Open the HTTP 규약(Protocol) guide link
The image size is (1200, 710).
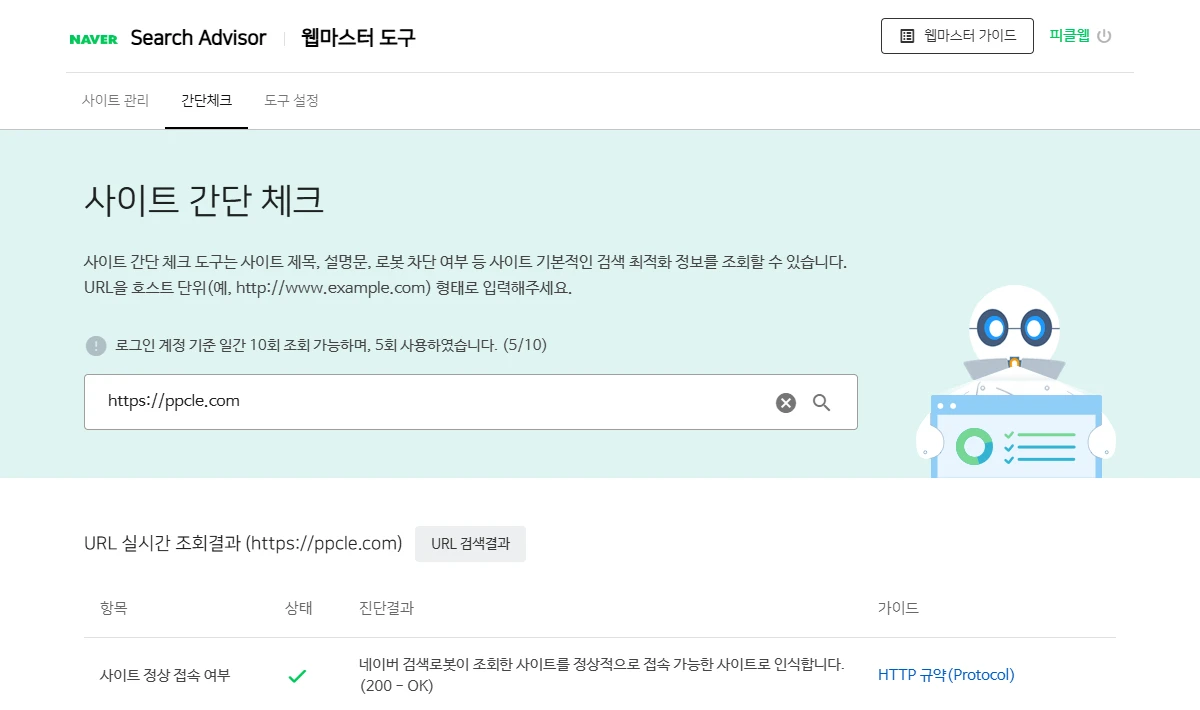947,675
